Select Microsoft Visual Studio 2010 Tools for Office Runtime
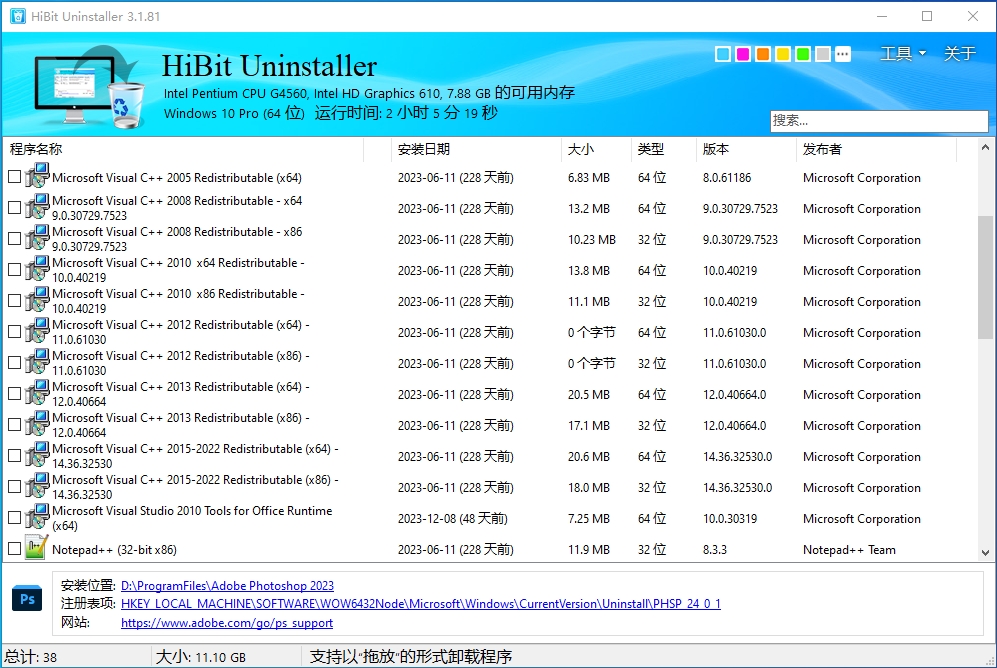The image size is (997, 668). point(192,518)
